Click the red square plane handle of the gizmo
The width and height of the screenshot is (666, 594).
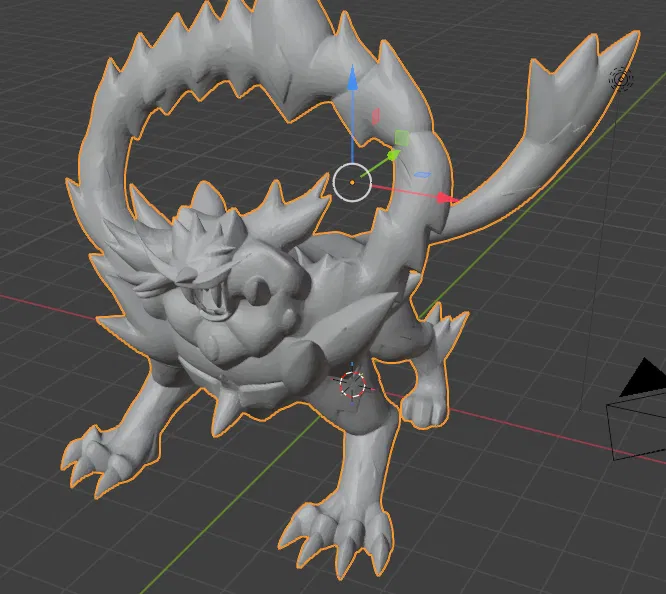click(x=375, y=116)
